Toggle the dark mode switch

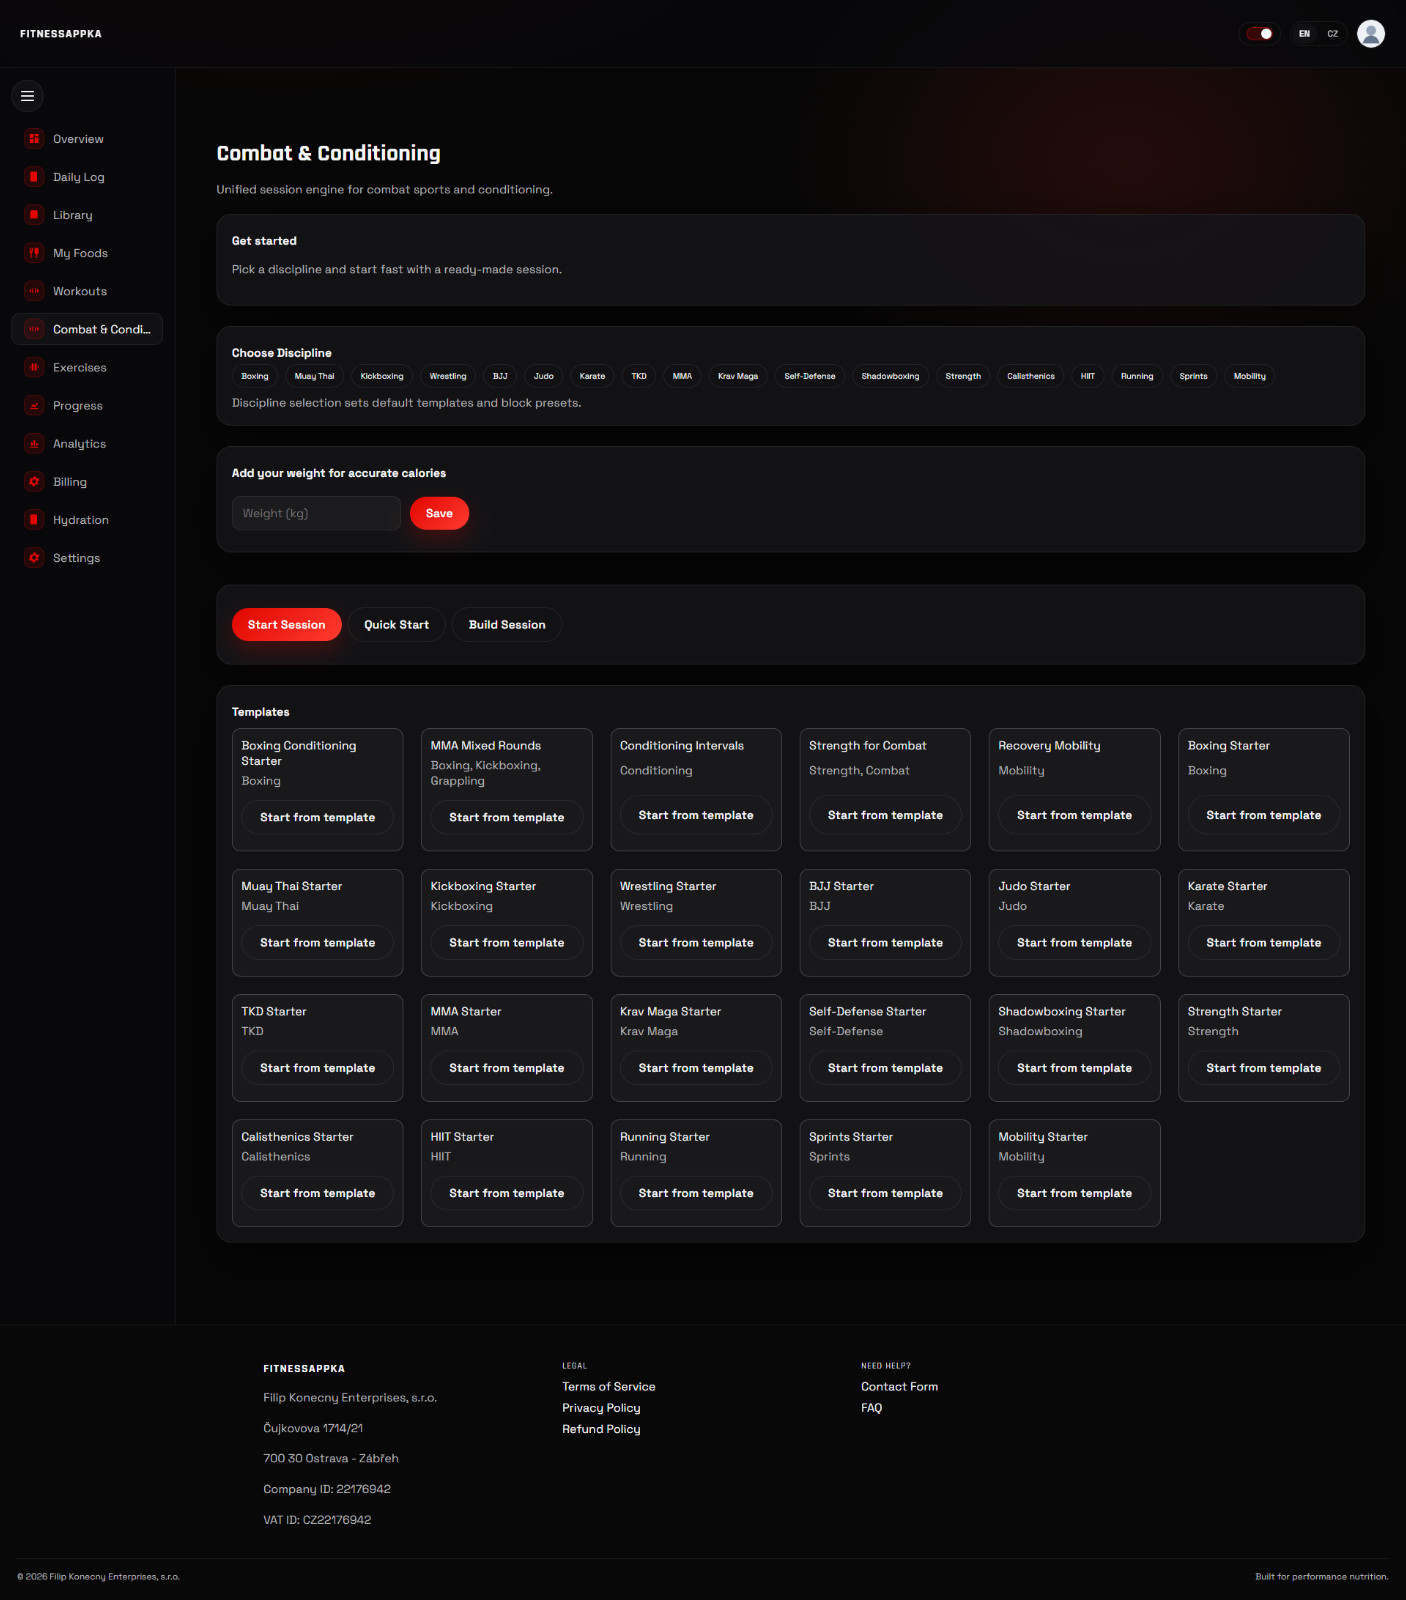point(1259,34)
